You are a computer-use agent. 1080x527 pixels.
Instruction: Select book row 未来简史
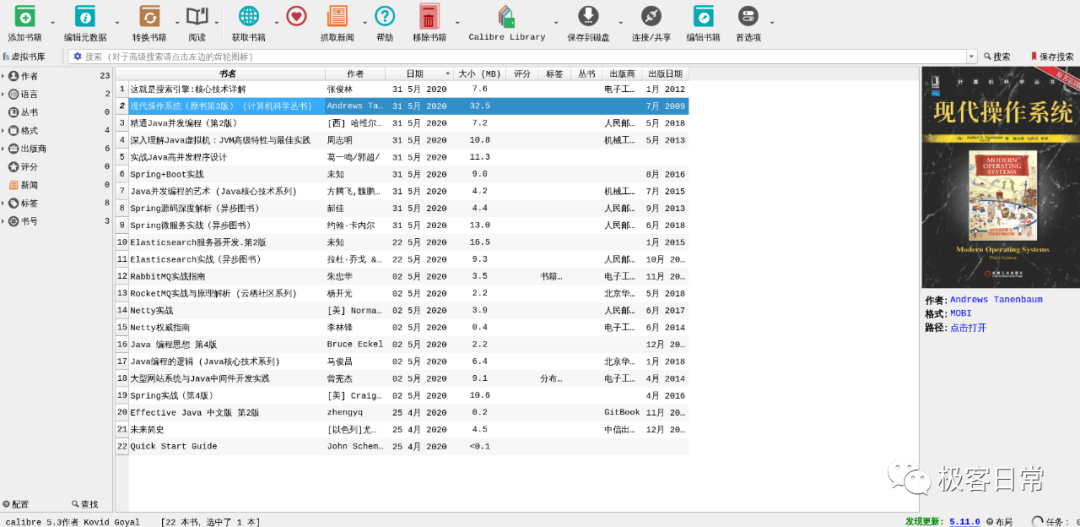click(x=402, y=429)
